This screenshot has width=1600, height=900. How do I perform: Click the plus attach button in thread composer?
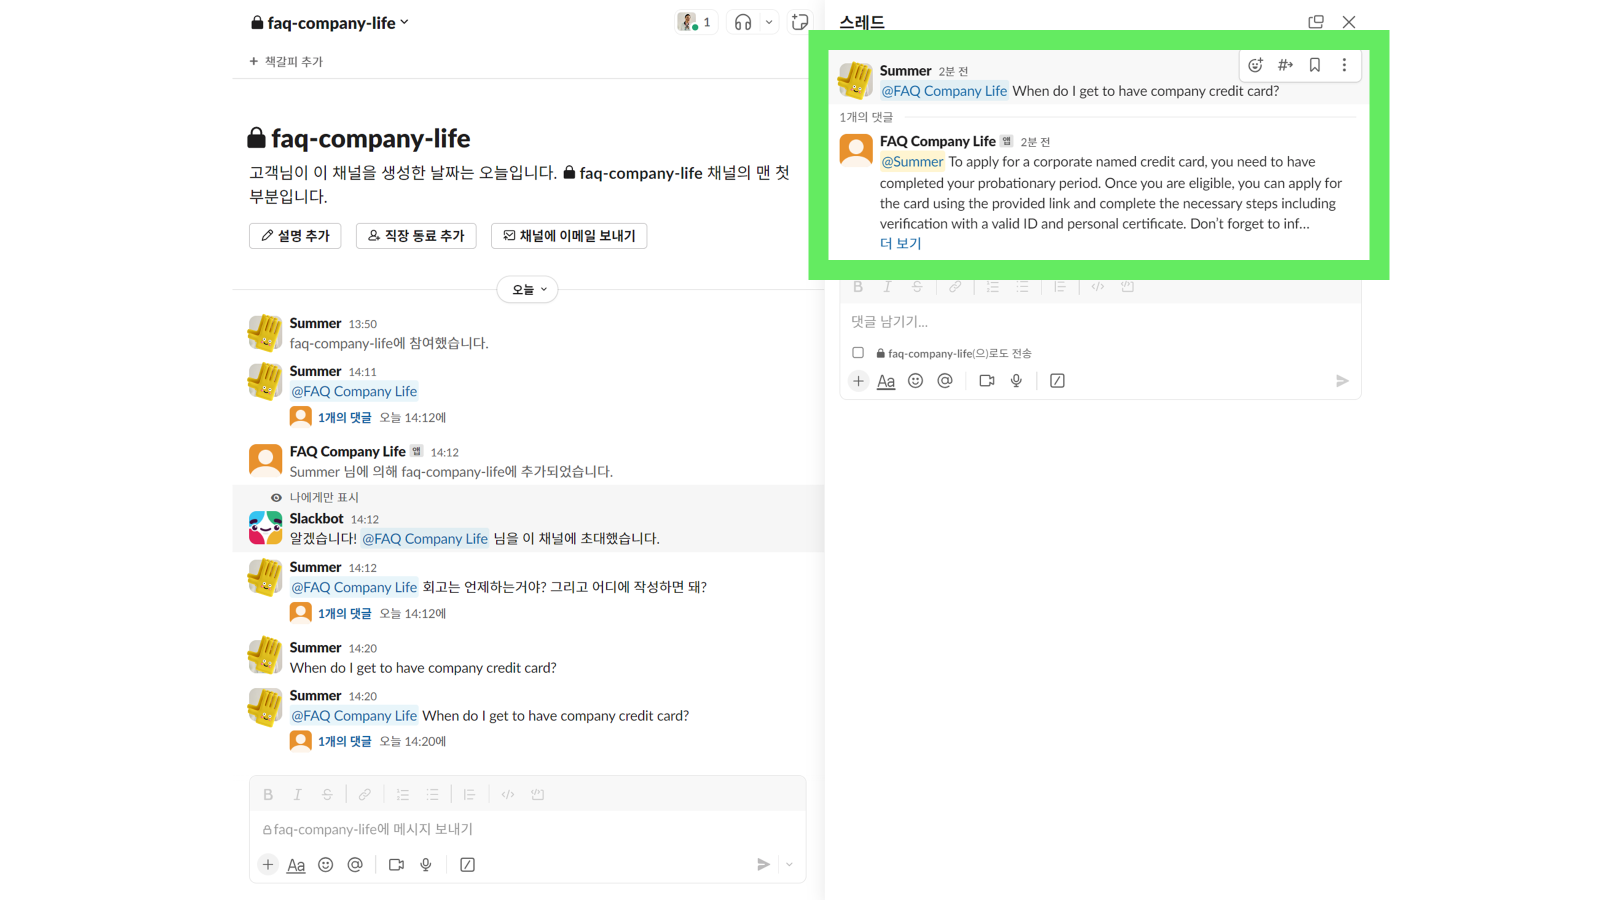[858, 381]
